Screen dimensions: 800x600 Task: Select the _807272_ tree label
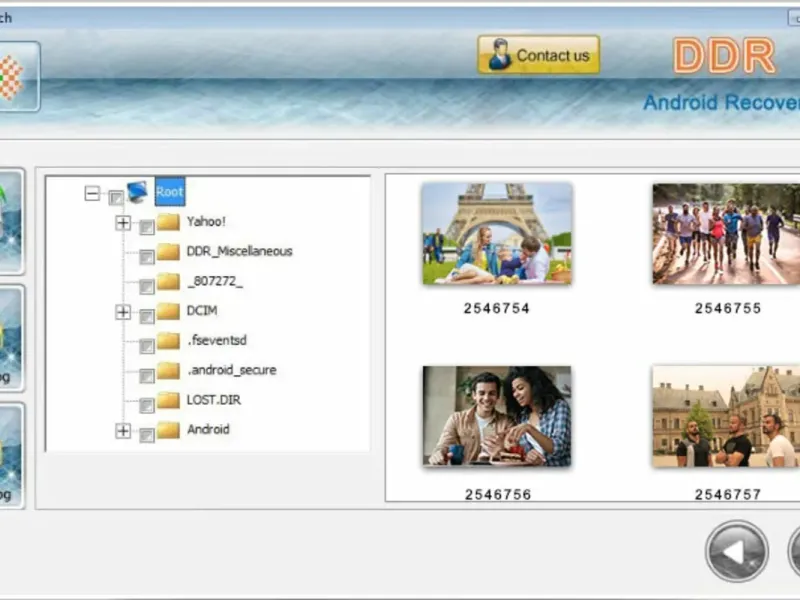(215, 281)
